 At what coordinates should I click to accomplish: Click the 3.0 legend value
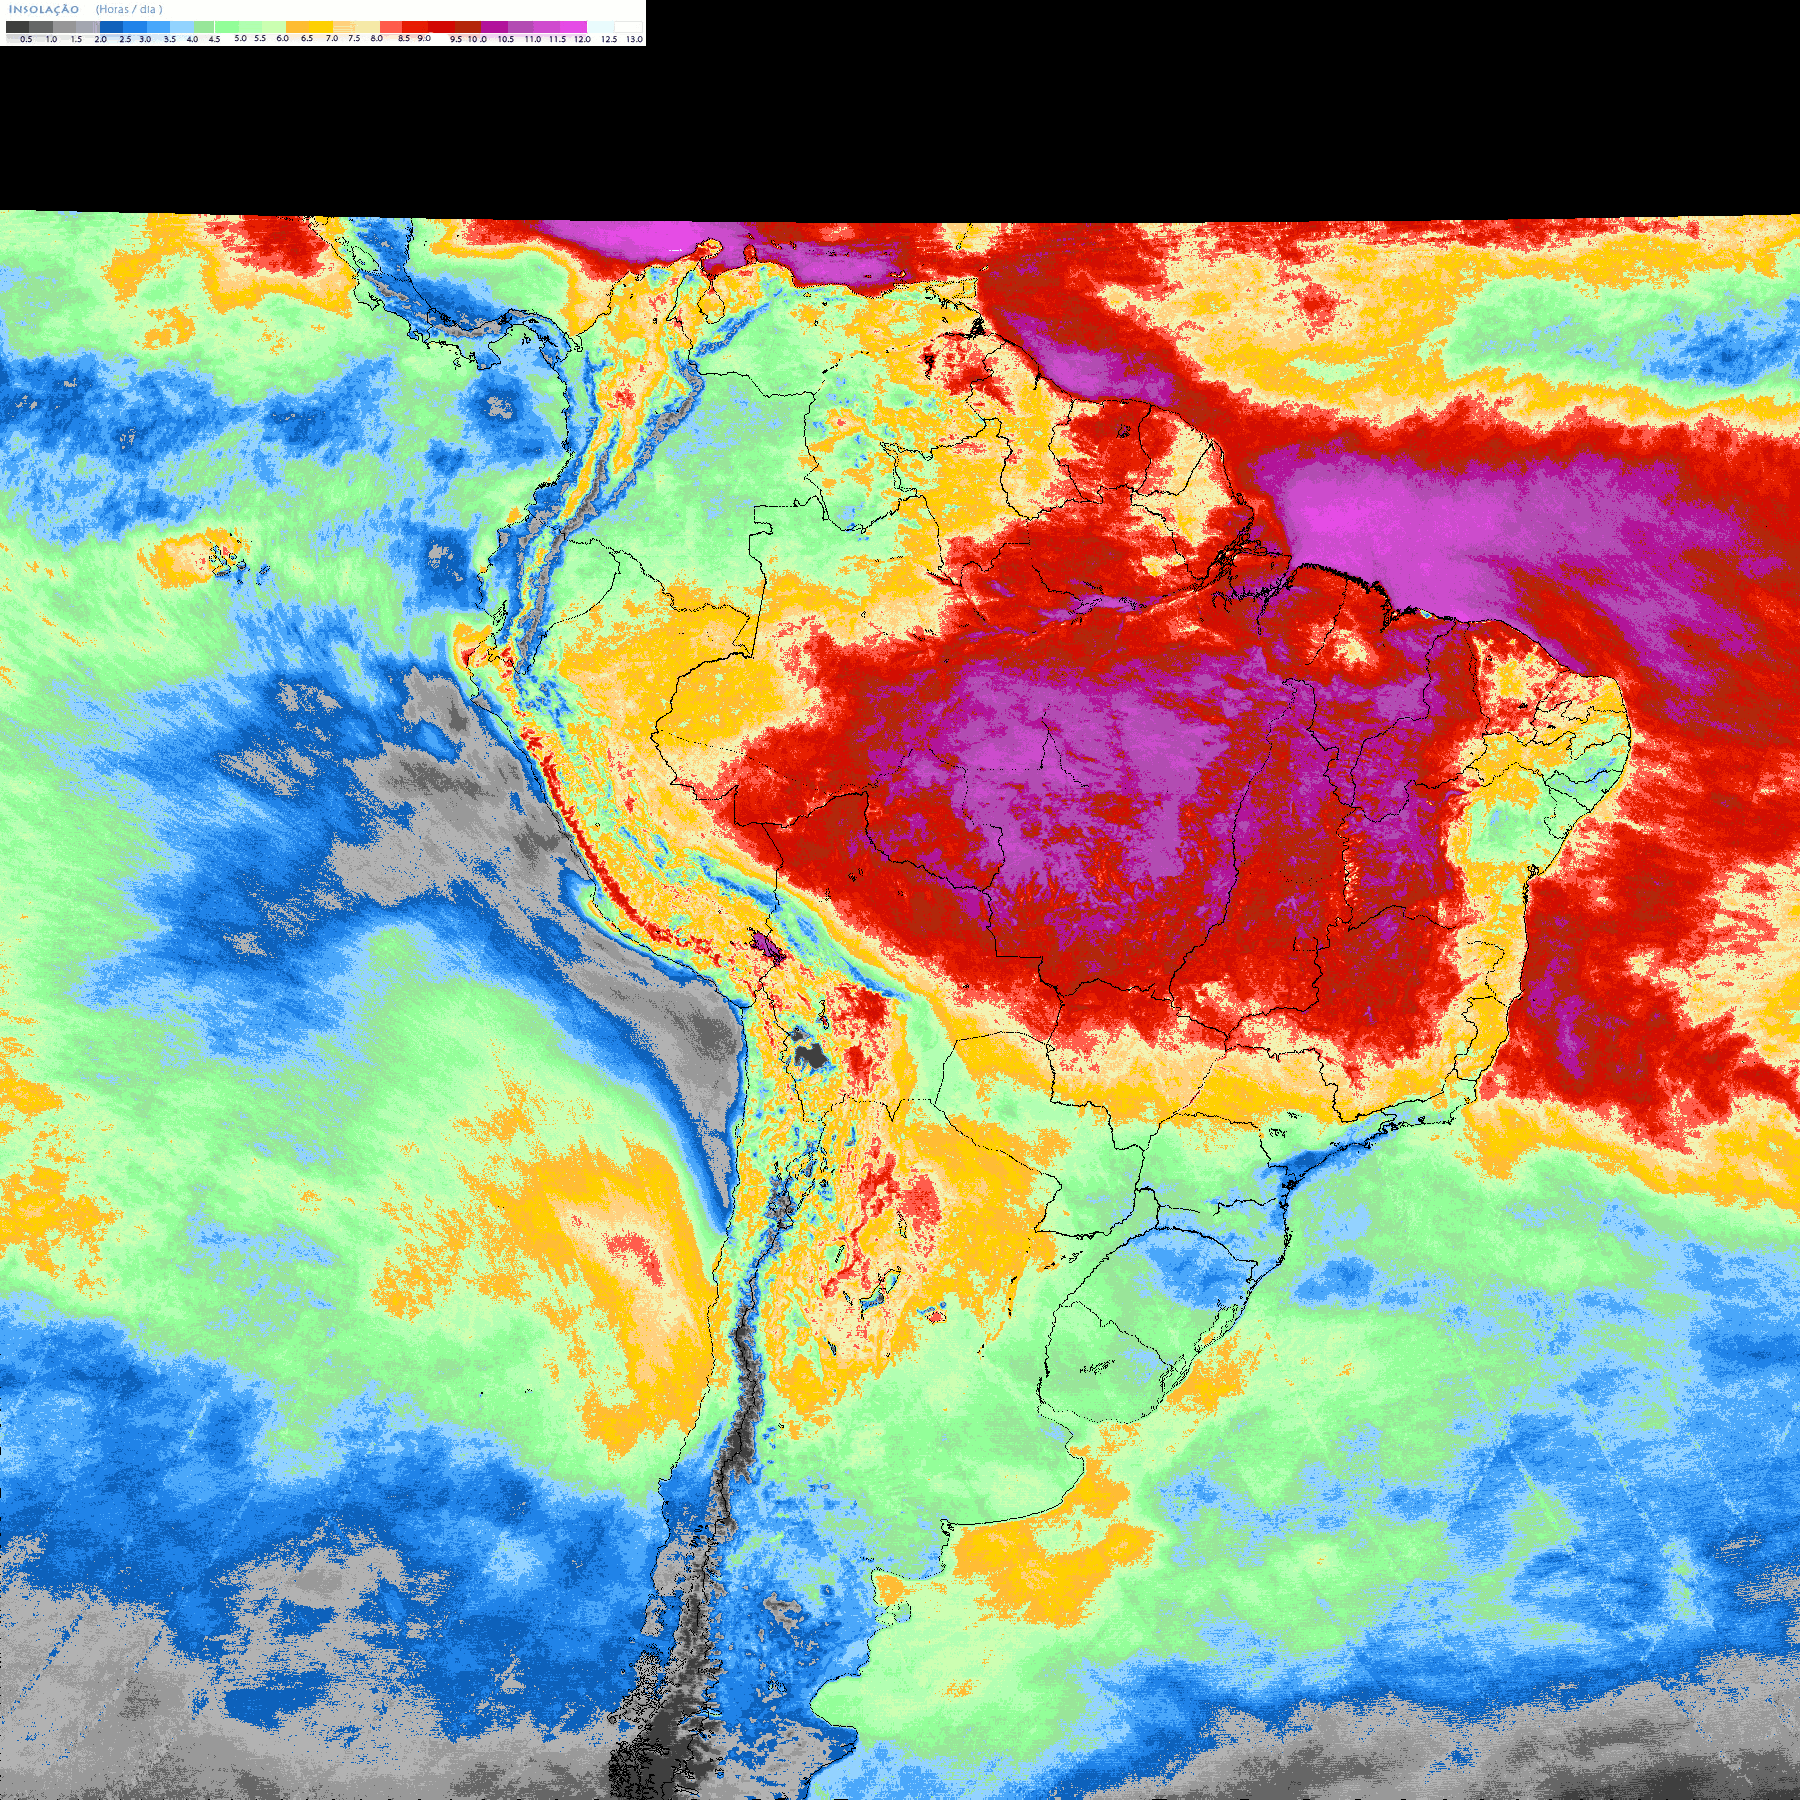(x=145, y=39)
